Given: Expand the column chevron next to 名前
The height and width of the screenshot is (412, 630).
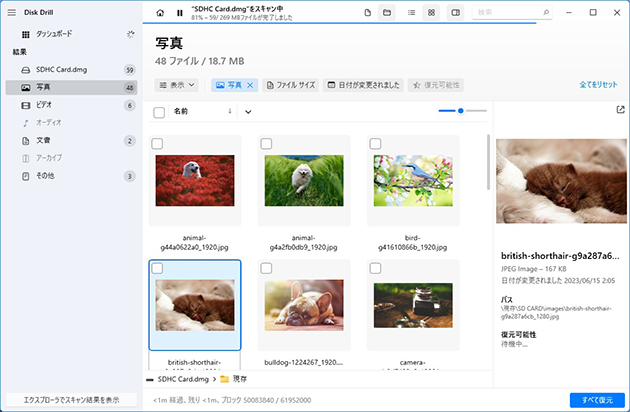Looking at the screenshot, I should tap(248, 112).
